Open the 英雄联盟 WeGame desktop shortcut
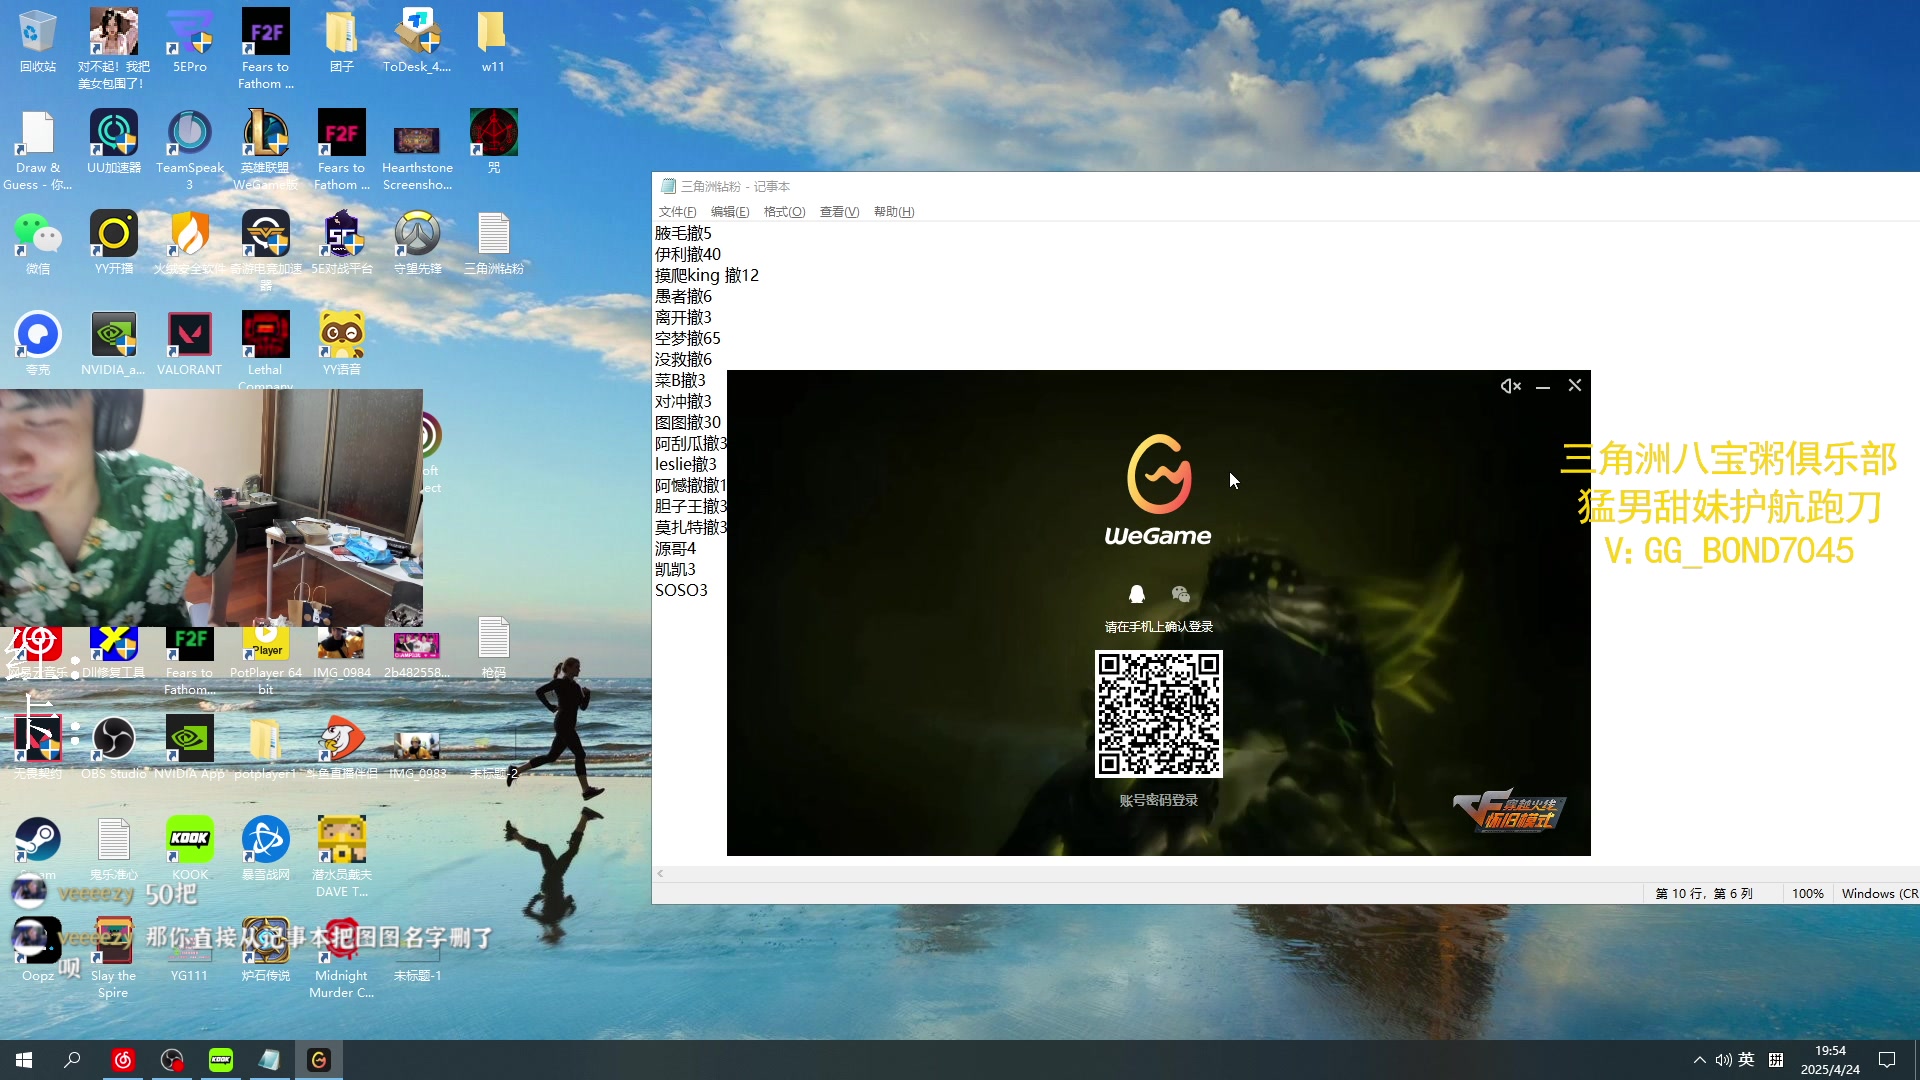This screenshot has height=1080, width=1920. [265, 150]
